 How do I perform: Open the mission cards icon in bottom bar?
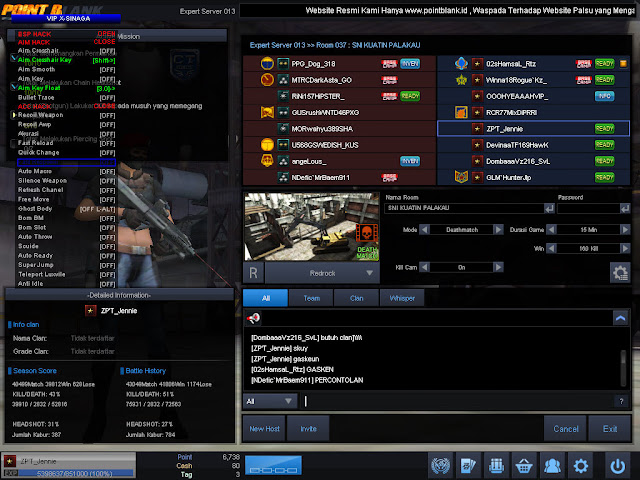click(x=468, y=465)
